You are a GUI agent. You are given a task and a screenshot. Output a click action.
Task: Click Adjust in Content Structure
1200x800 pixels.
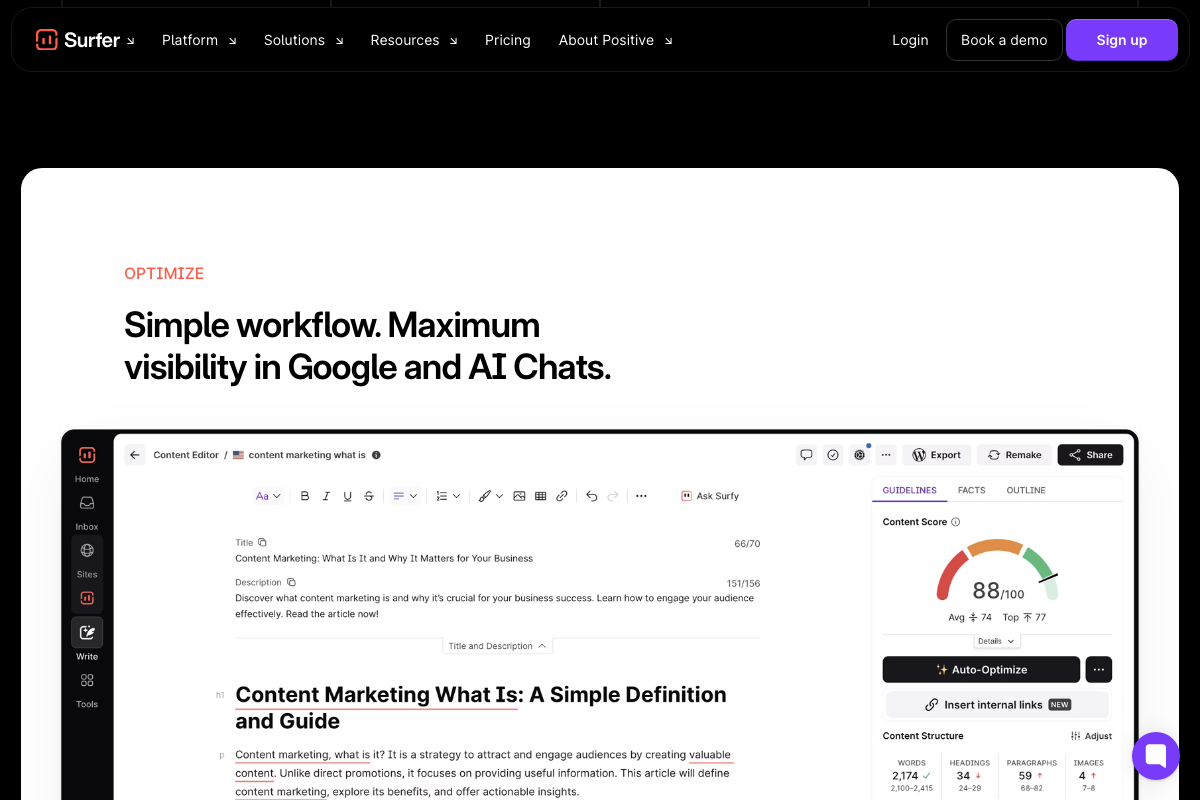tap(1091, 736)
